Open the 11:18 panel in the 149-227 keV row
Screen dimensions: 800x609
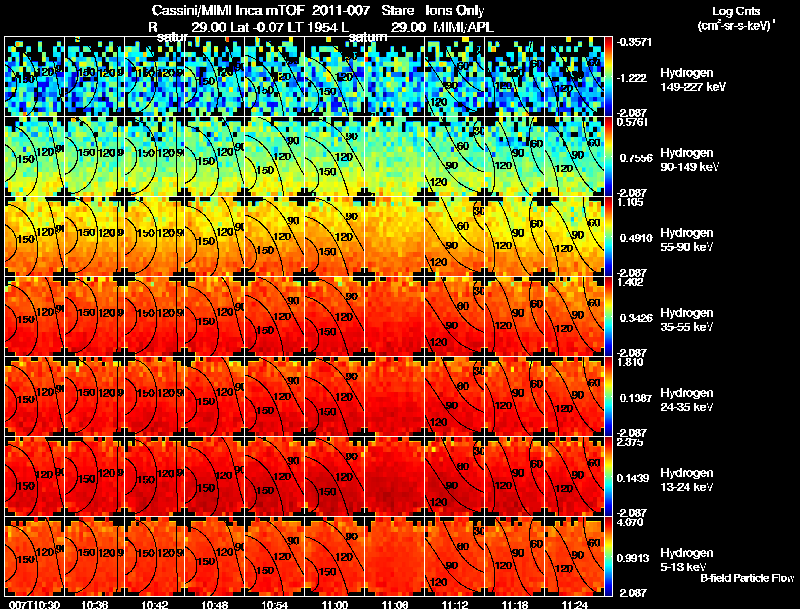tap(515, 77)
